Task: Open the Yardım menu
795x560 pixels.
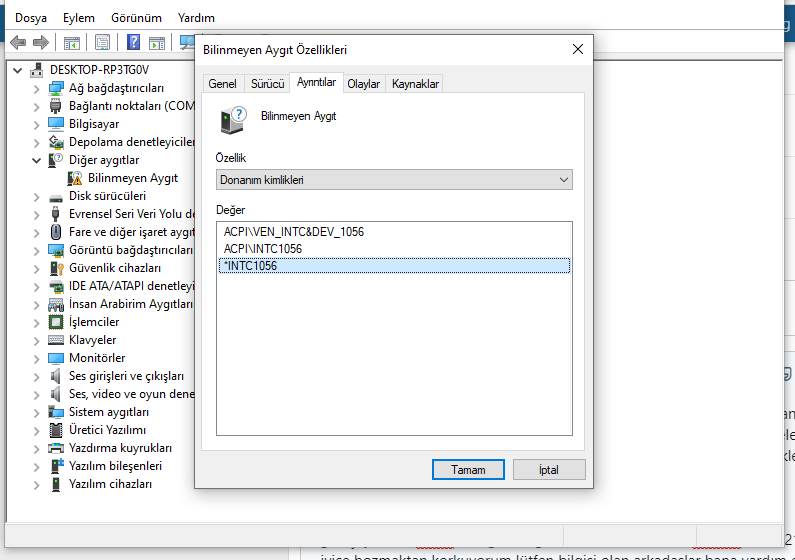Action: [196, 18]
